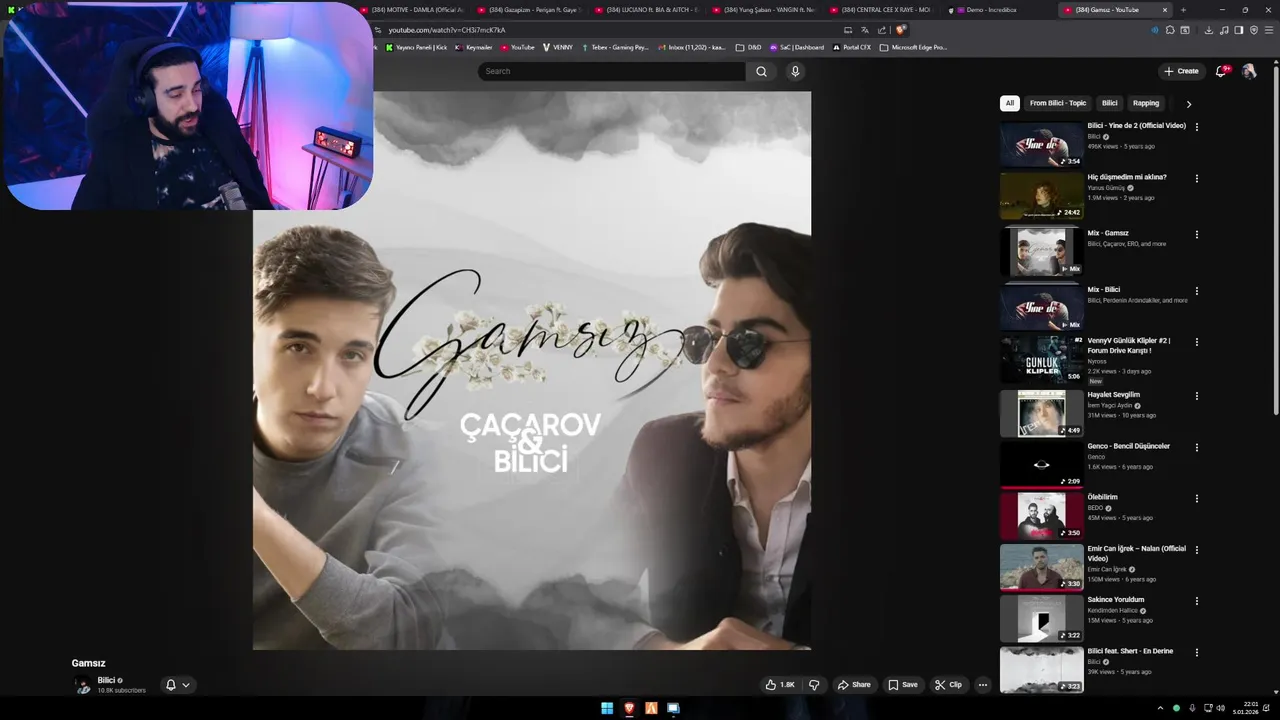Open options menu for Hayalet Sevgilim

(1196, 396)
